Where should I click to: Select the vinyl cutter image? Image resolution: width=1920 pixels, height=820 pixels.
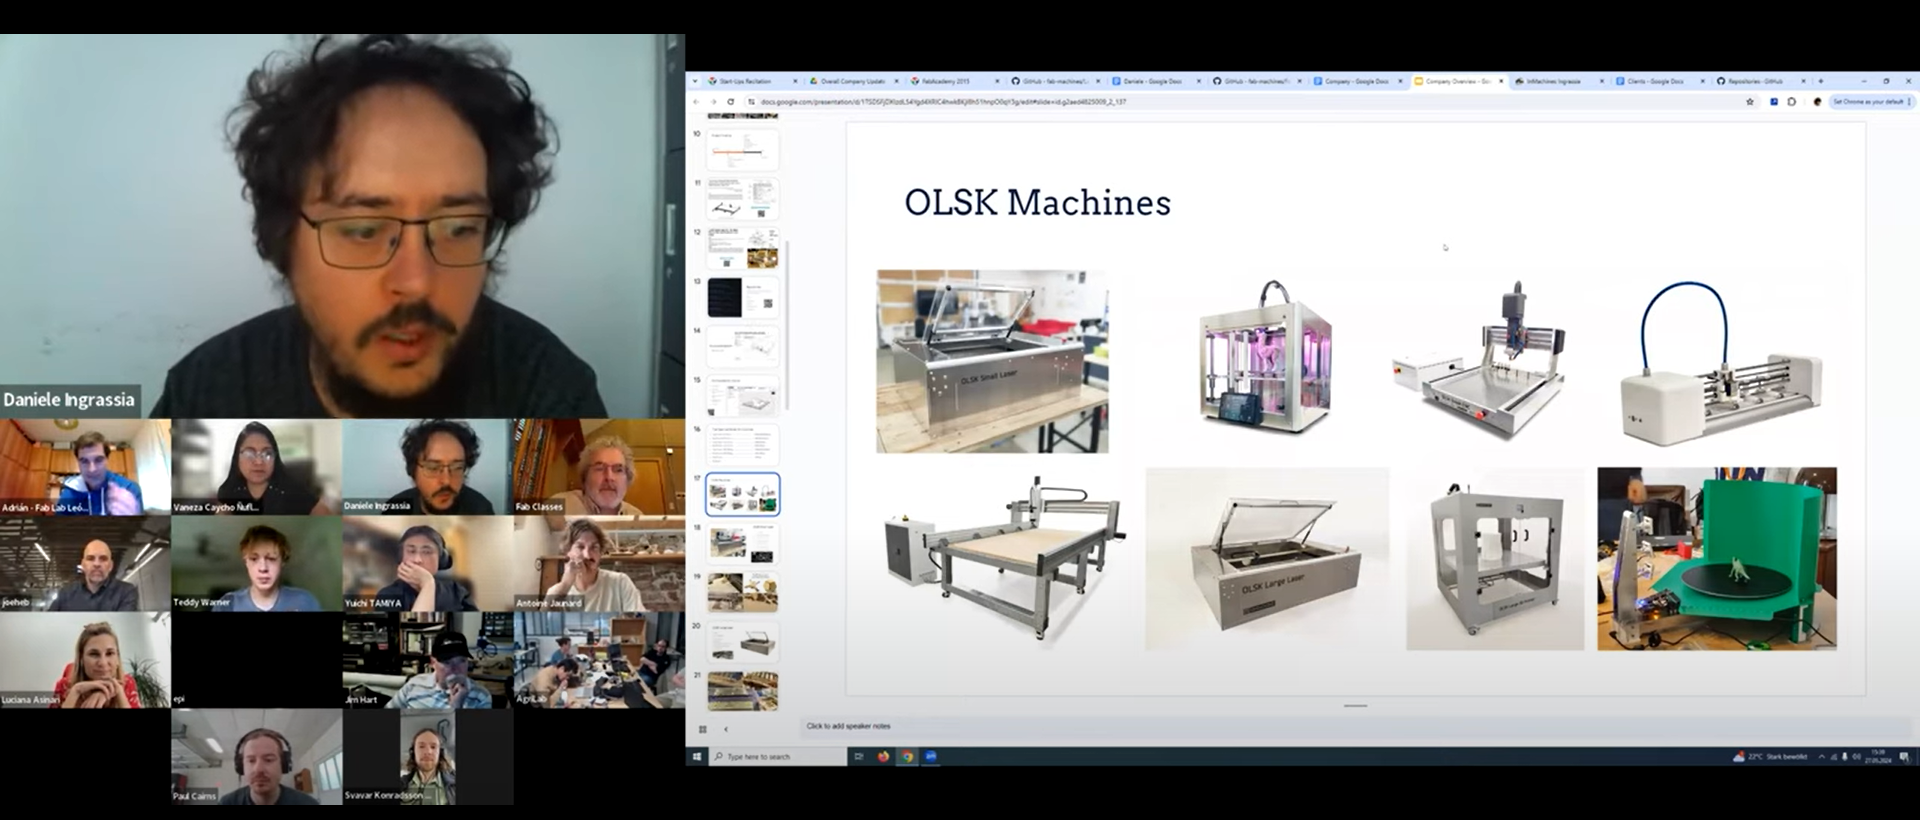(1721, 362)
